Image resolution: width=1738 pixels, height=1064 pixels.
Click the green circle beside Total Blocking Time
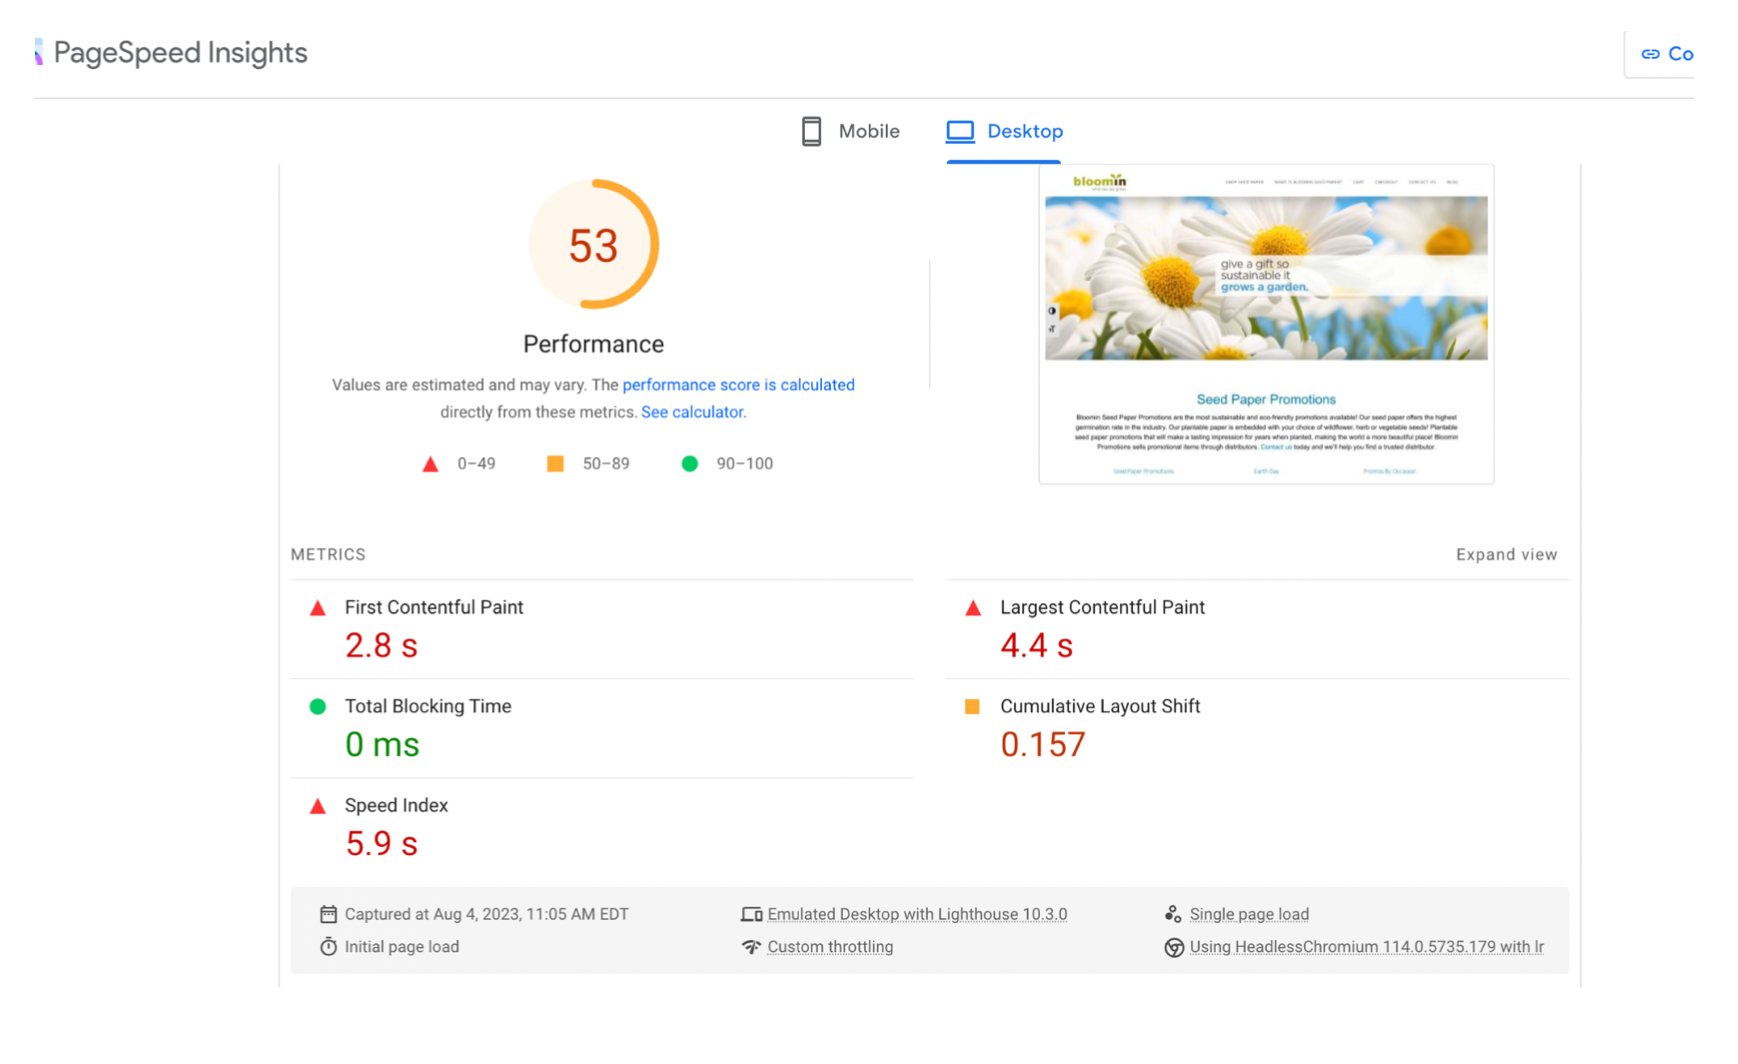point(318,706)
